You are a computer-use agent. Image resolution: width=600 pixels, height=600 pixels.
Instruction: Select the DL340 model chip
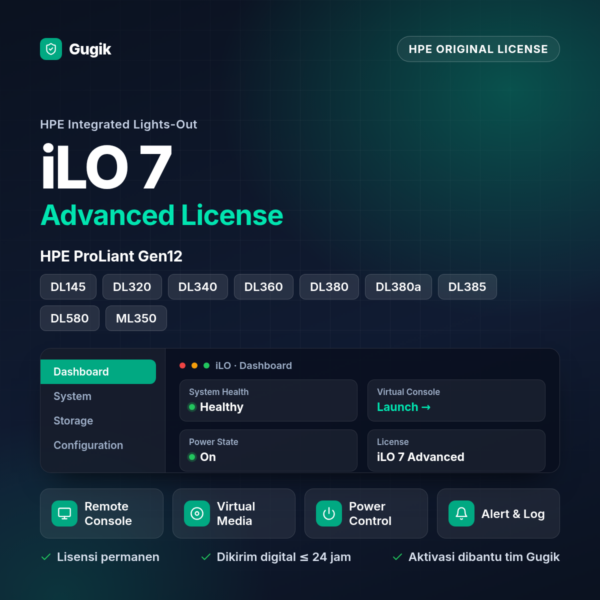(197, 287)
